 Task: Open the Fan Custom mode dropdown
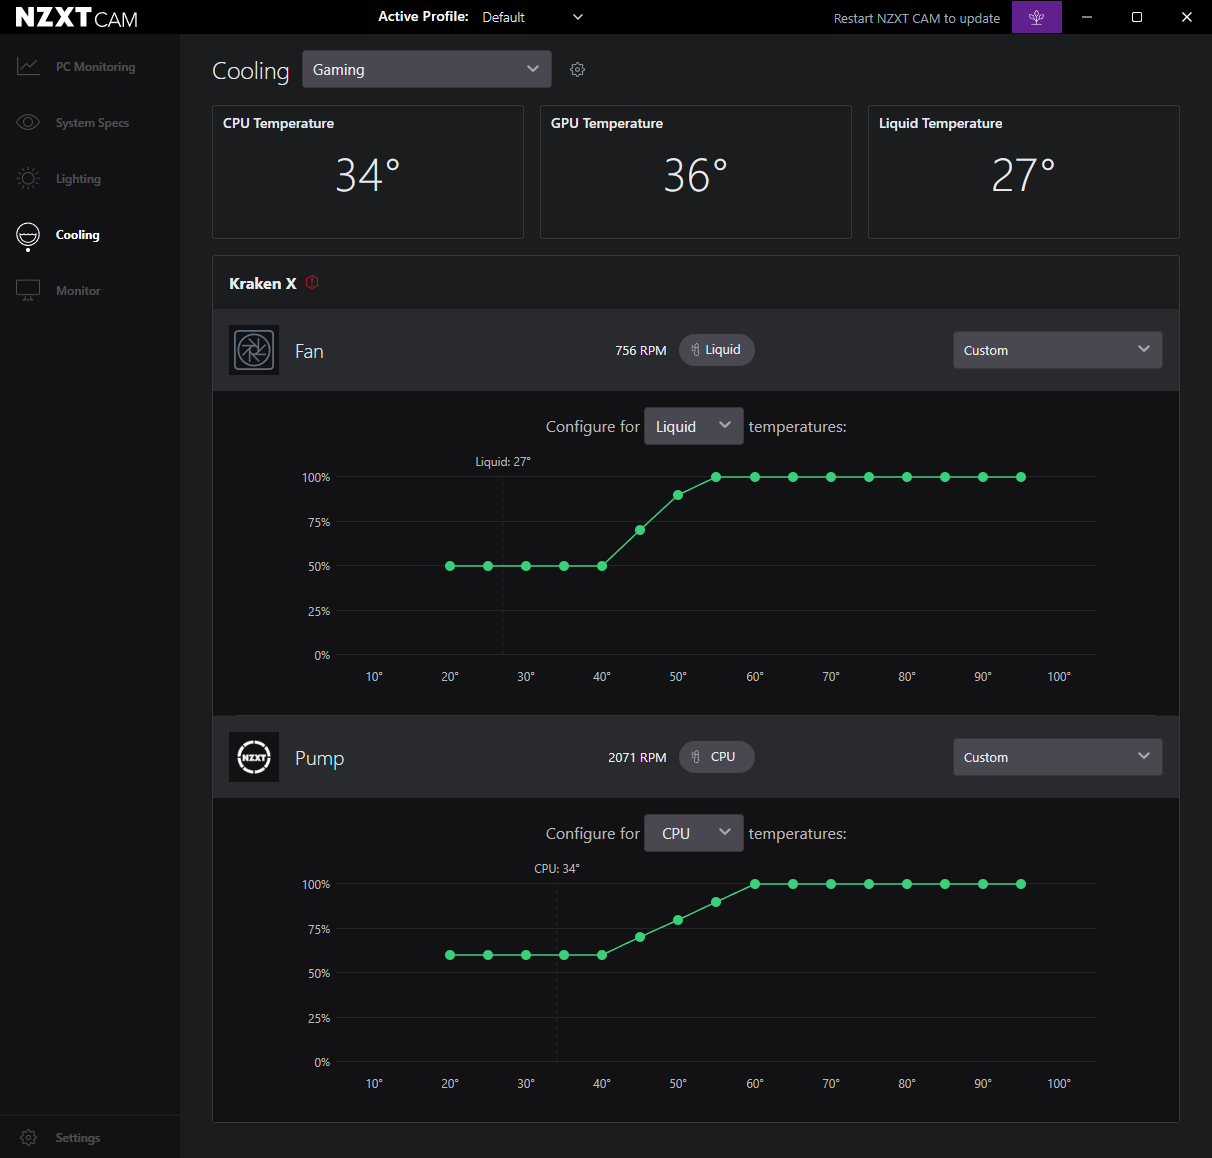[1057, 350]
